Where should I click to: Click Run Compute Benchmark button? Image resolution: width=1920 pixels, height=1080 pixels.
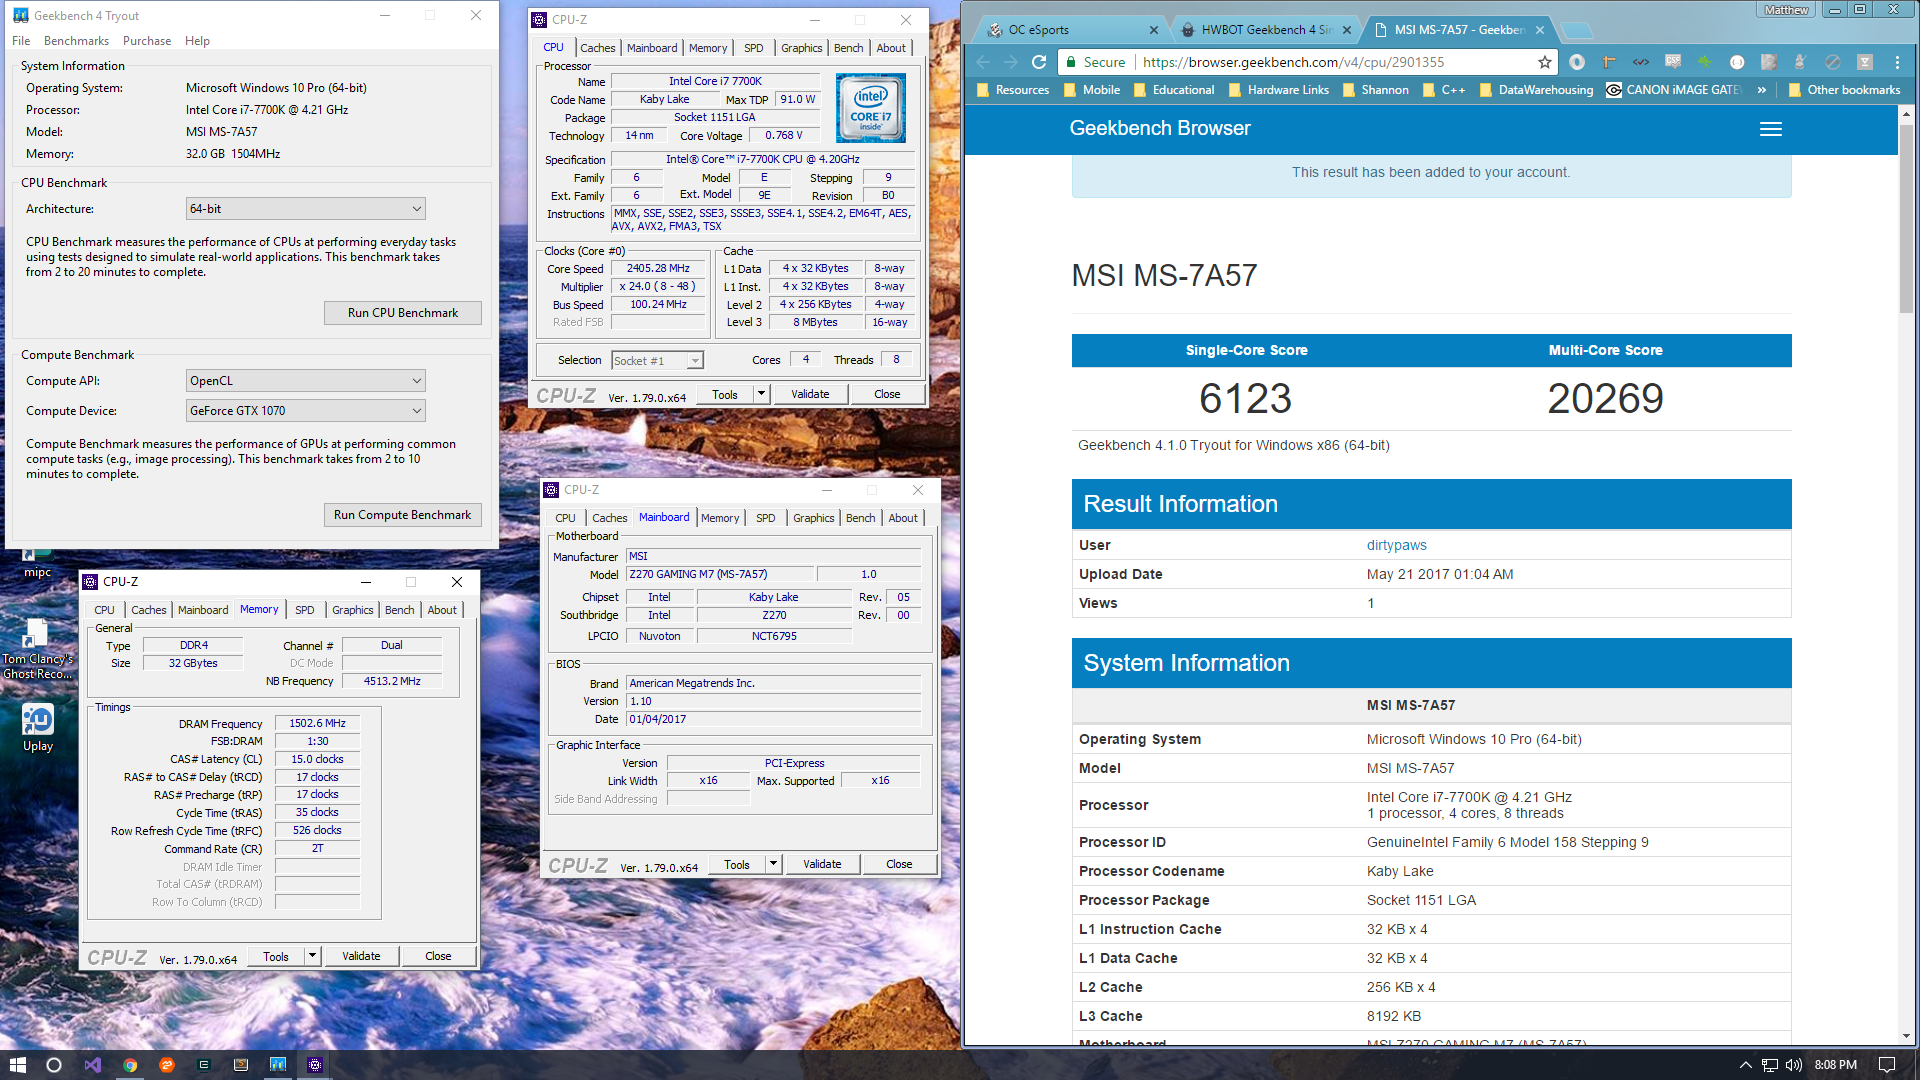(x=403, y=515)
